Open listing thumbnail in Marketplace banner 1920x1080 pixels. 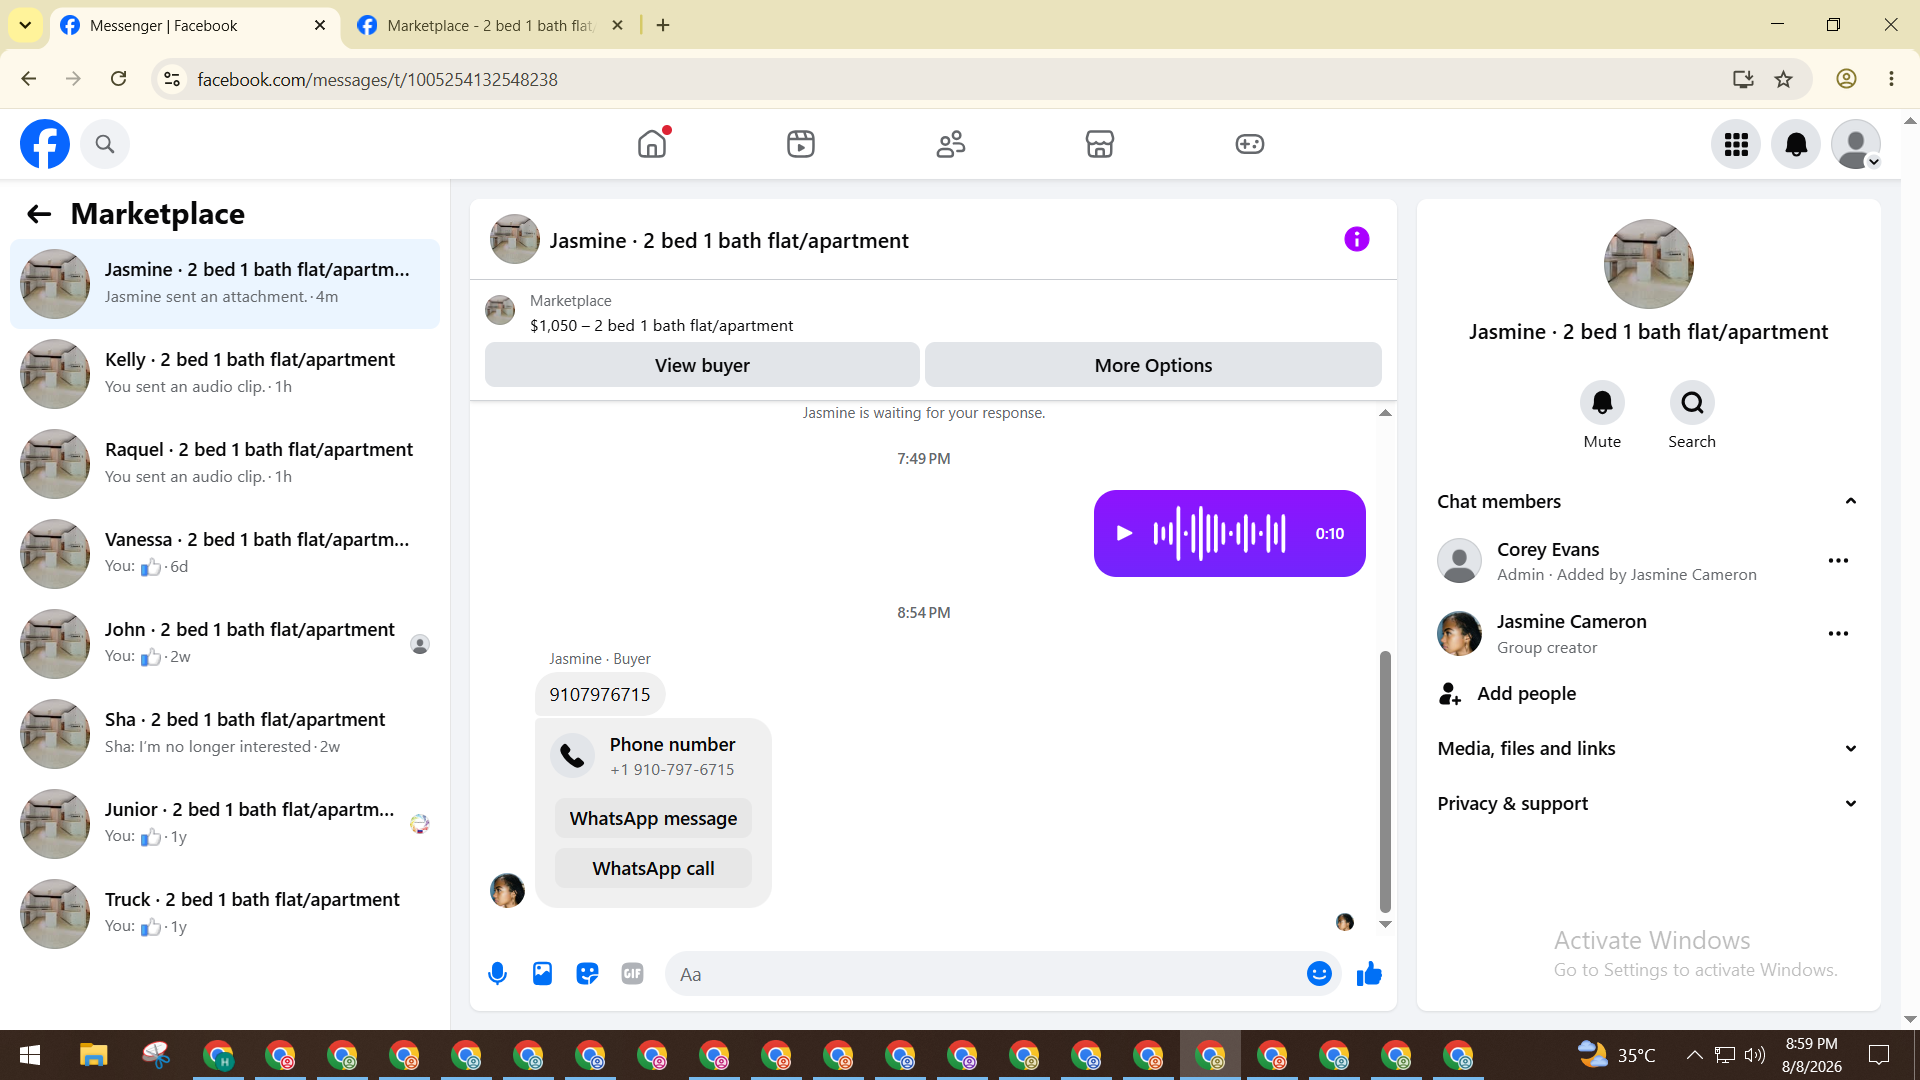click(x=500, y=311)
